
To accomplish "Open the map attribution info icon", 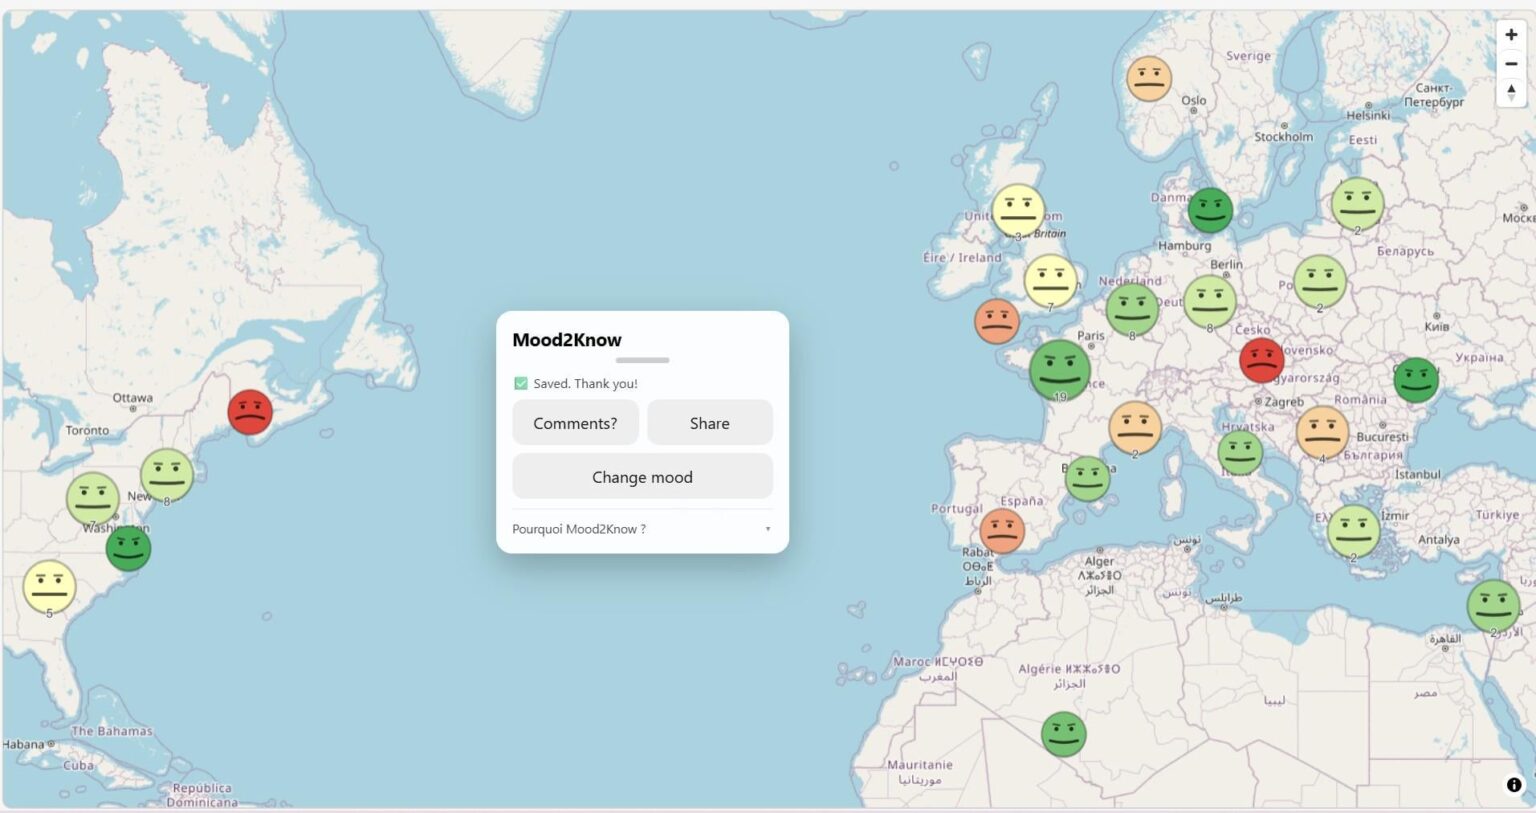I will pyautogui.click(x=1513, y=786).
